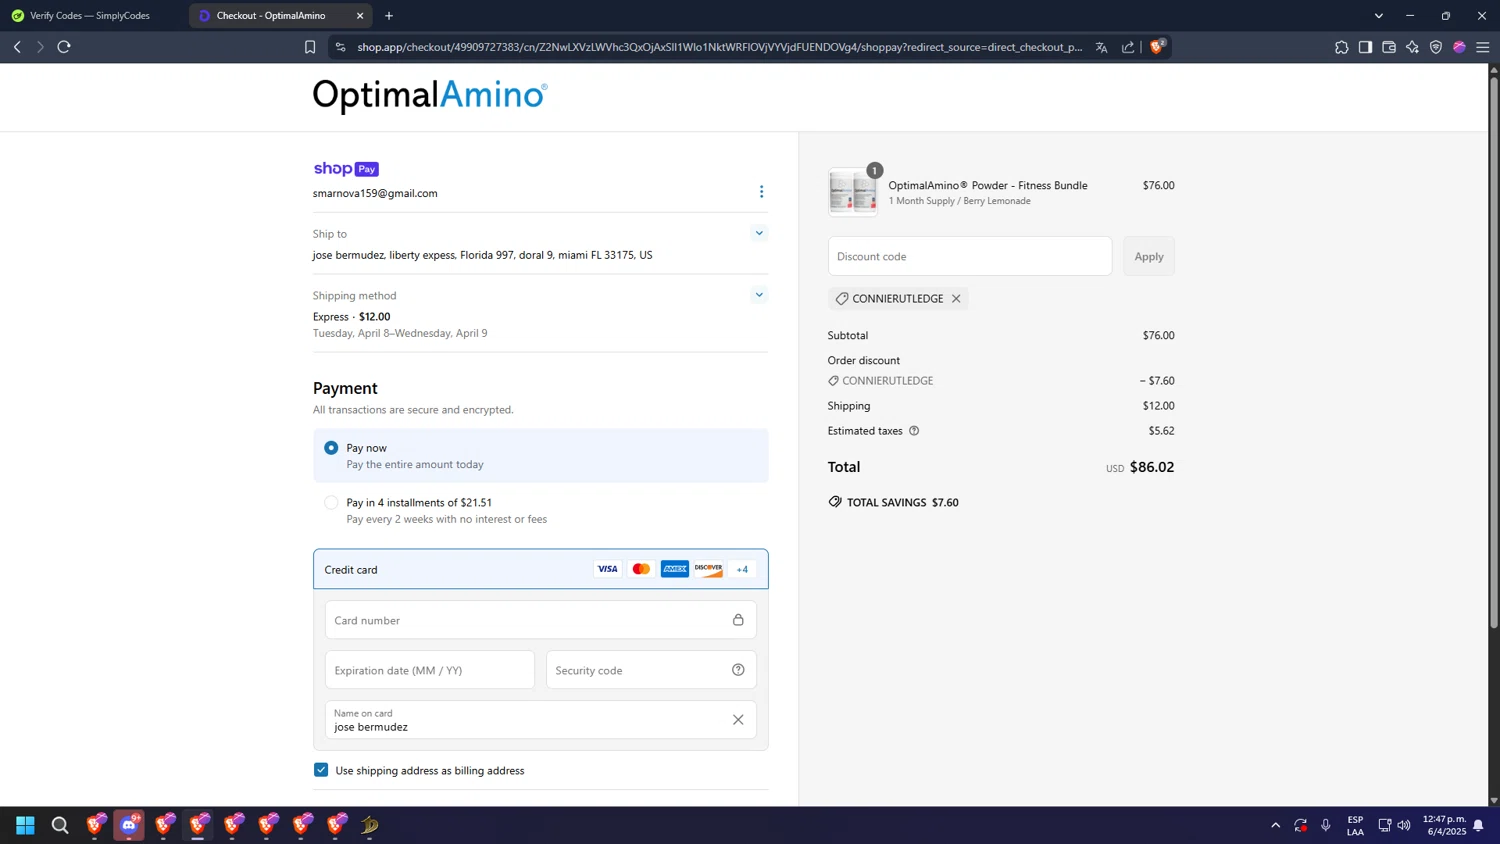Close the Checkout - OptimalAmino tab
The height and width of the screenshot is (844, 1500).
coord(360,16)
